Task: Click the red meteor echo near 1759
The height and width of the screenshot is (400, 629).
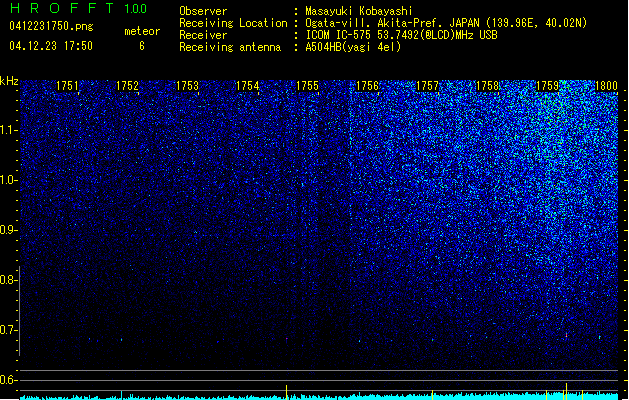Action: pos(566,335)
